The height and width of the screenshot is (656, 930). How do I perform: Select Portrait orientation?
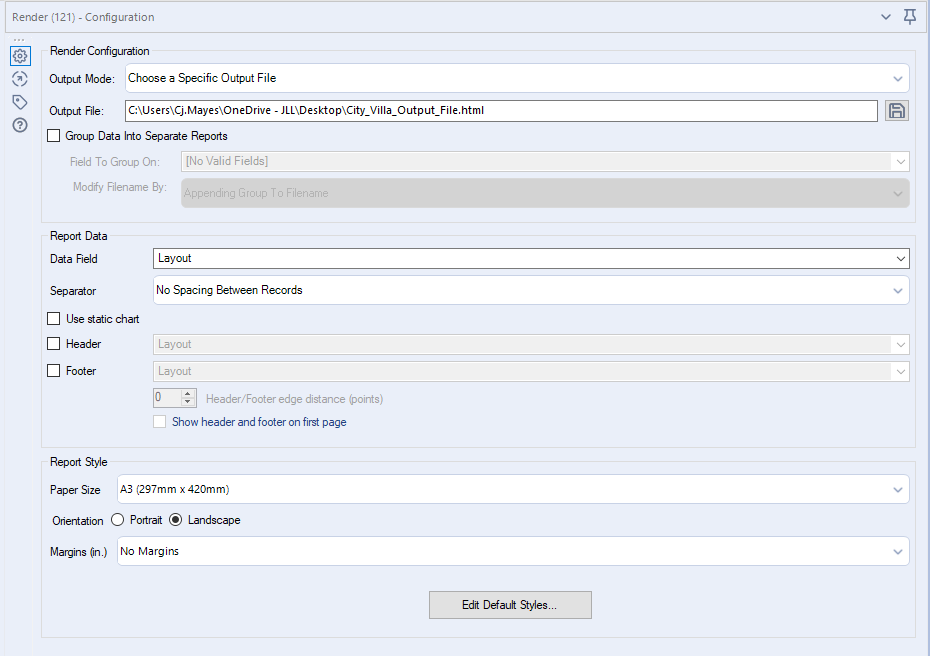117,520
